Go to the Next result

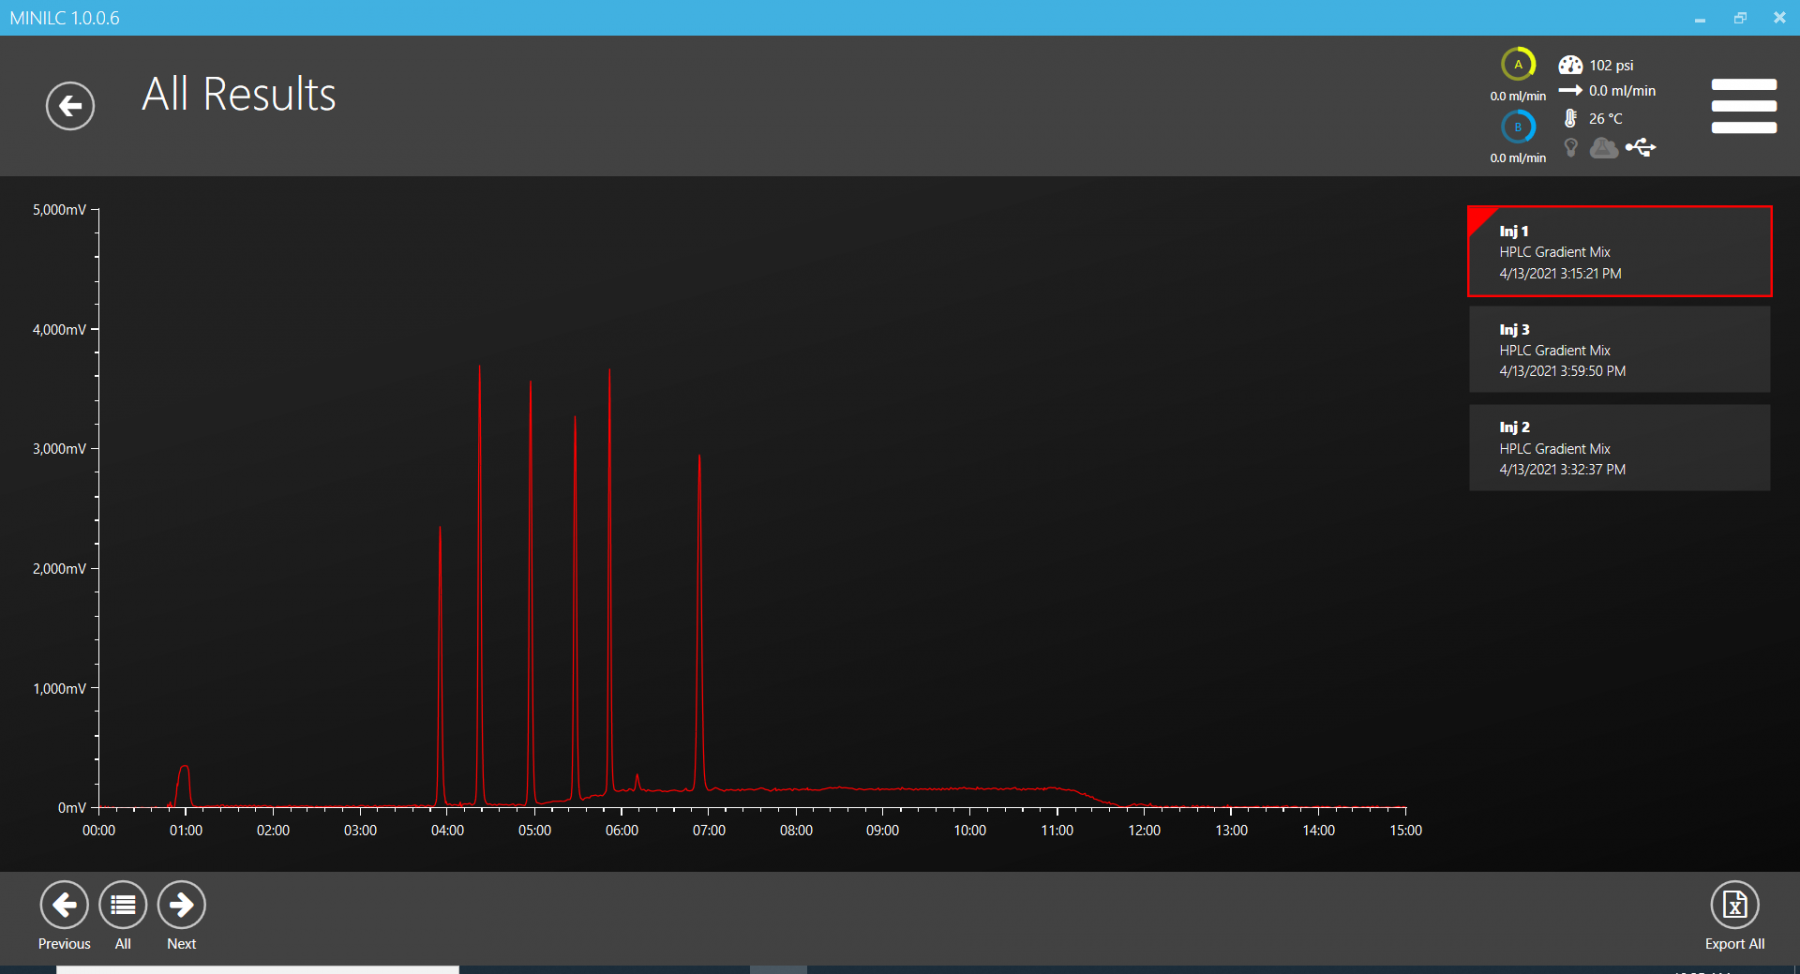click(x=181, y=905)
